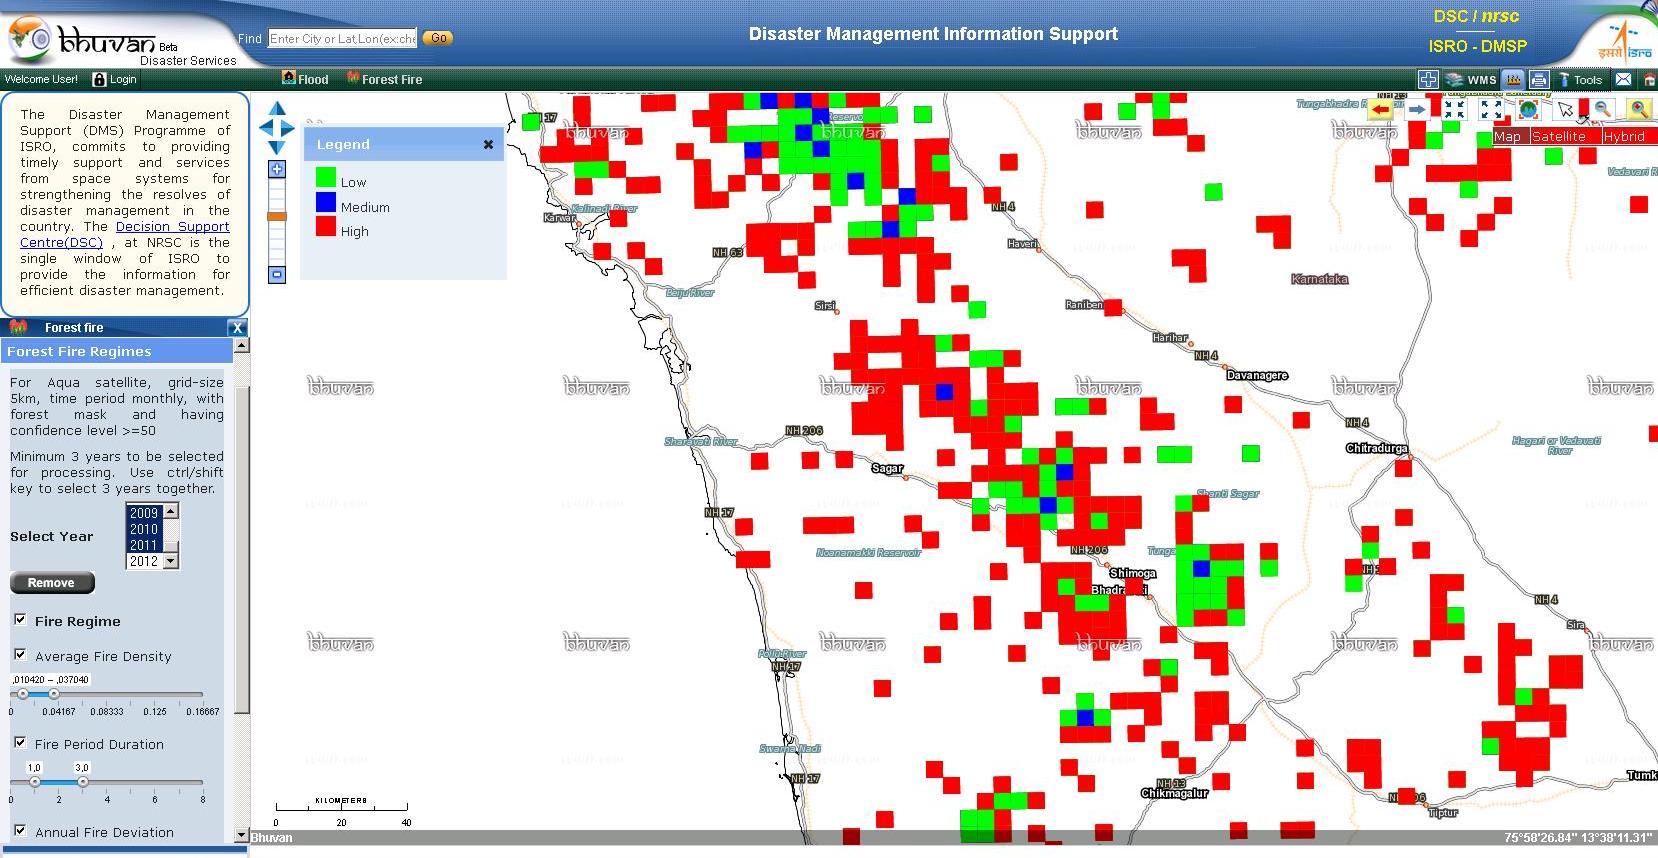Pan the map up
The image size is (1658, 858).
tap(277, 109)
